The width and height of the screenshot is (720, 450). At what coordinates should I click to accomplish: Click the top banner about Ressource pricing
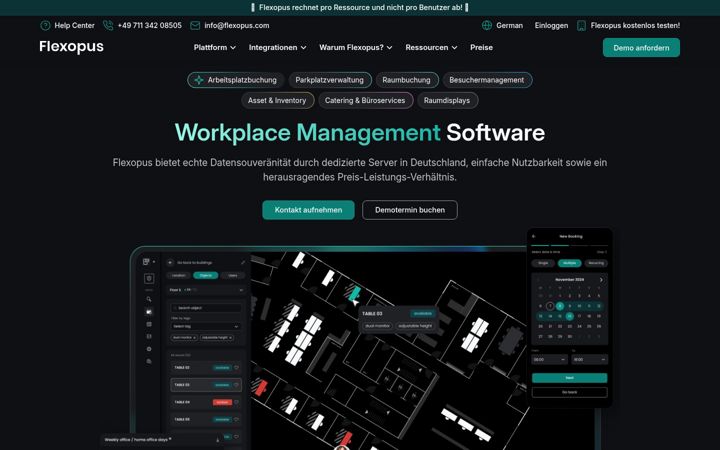tap(360, 7)
